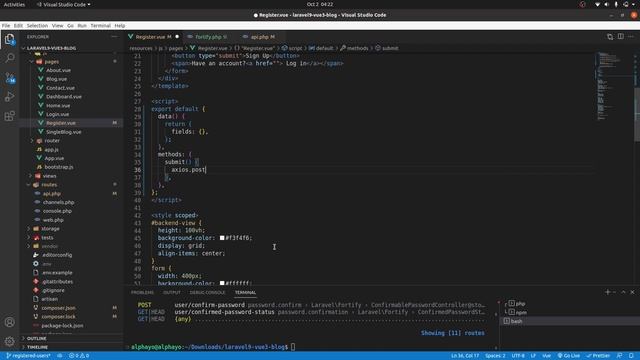Select the bash terminal instance
Viewport: 640px width, 360px height.
pyautogui.click(x=570, y=321)
